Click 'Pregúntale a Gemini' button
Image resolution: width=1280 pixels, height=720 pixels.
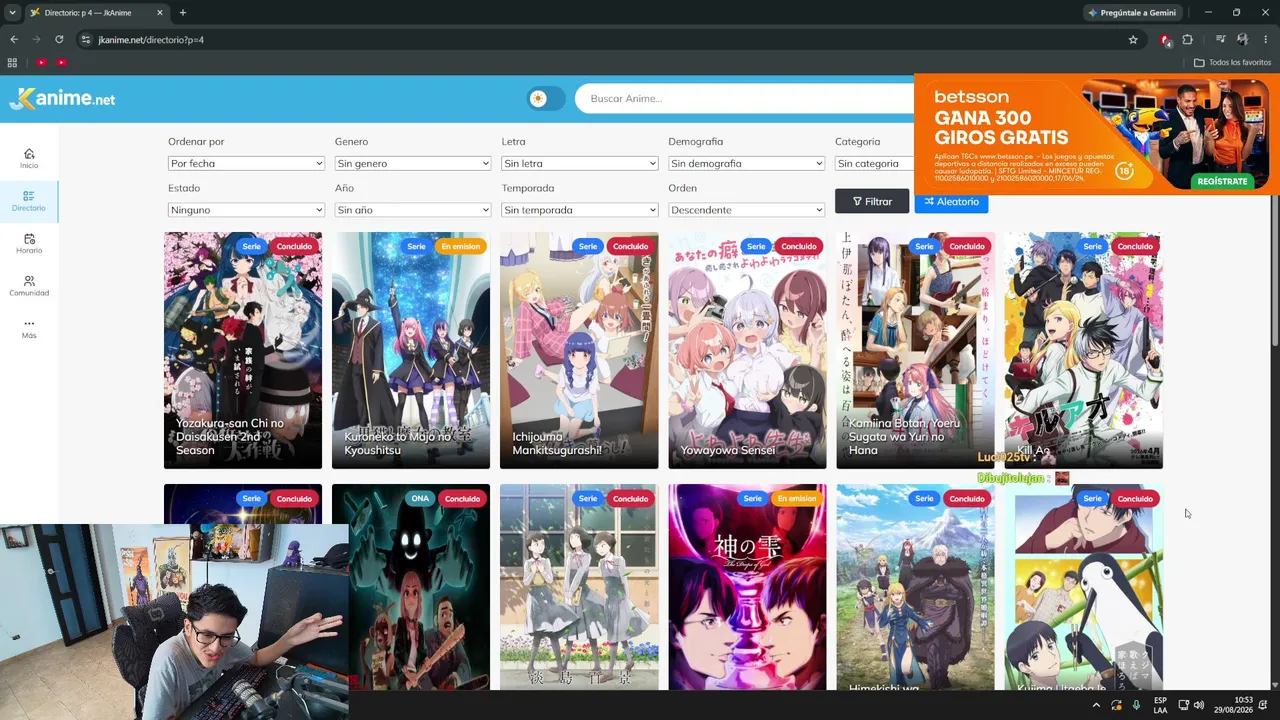tap(1132, 13)
